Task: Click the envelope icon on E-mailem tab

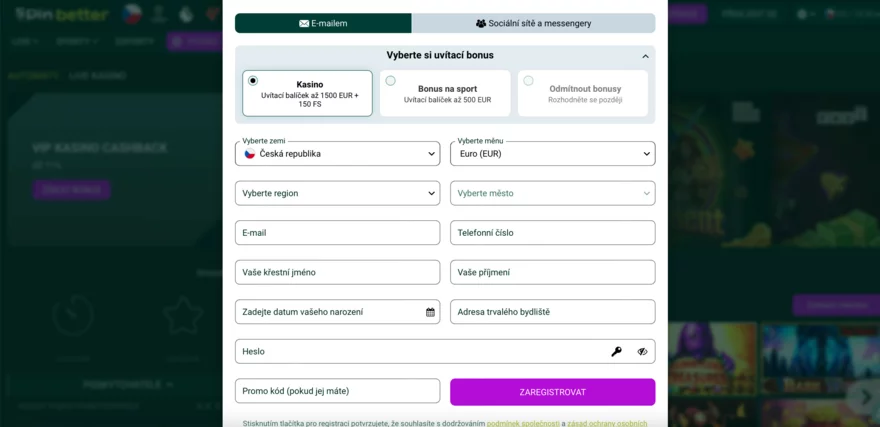Action: pos(304,23)
